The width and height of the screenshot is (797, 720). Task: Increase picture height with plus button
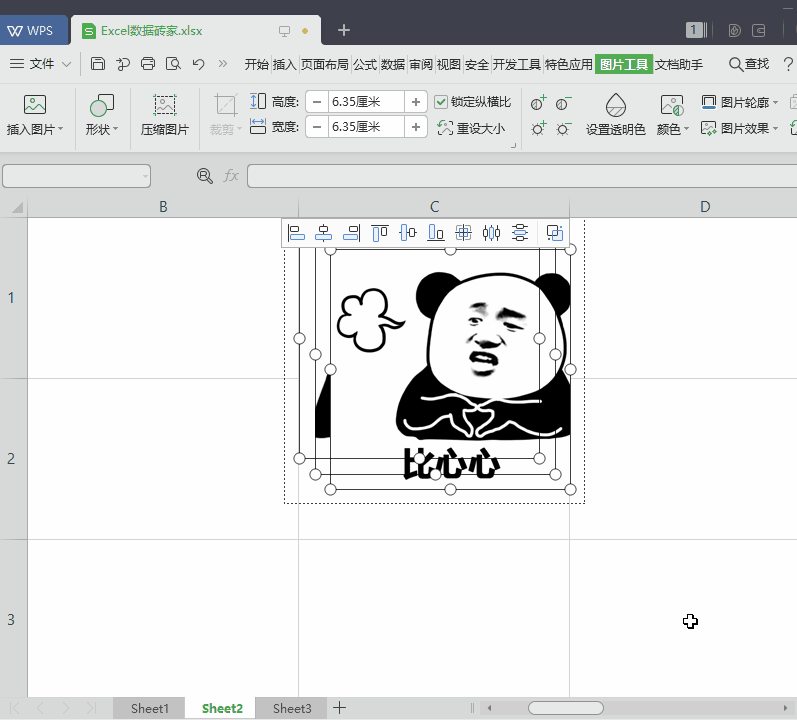pos(416,102)
